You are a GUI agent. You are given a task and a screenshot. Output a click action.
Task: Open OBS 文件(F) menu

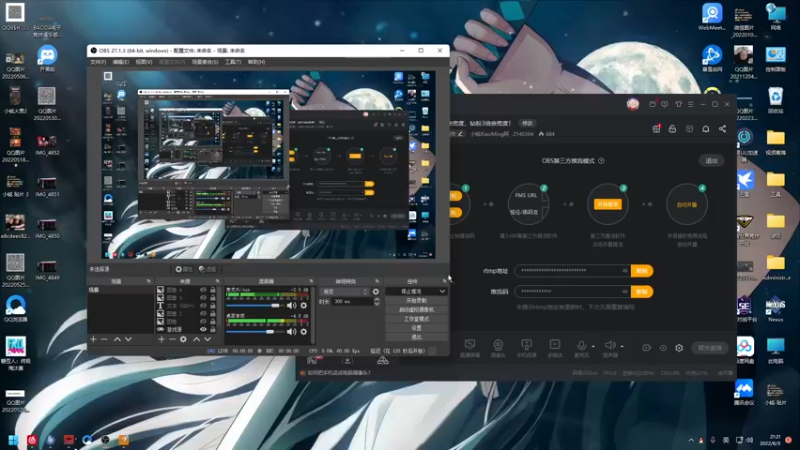point(97,62)
